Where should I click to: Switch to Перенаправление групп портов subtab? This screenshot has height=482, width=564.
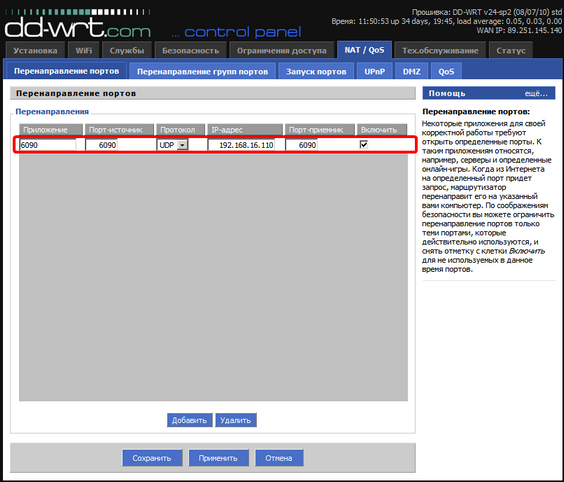coord(203,71)
